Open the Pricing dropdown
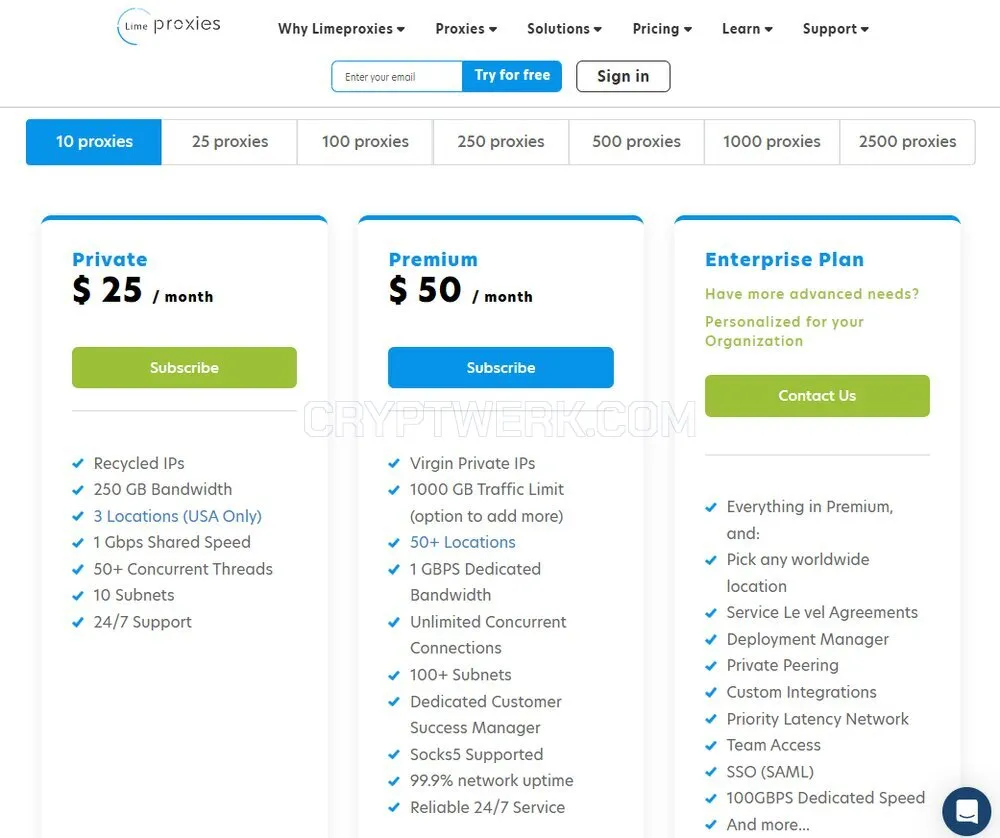 point(662,29)
